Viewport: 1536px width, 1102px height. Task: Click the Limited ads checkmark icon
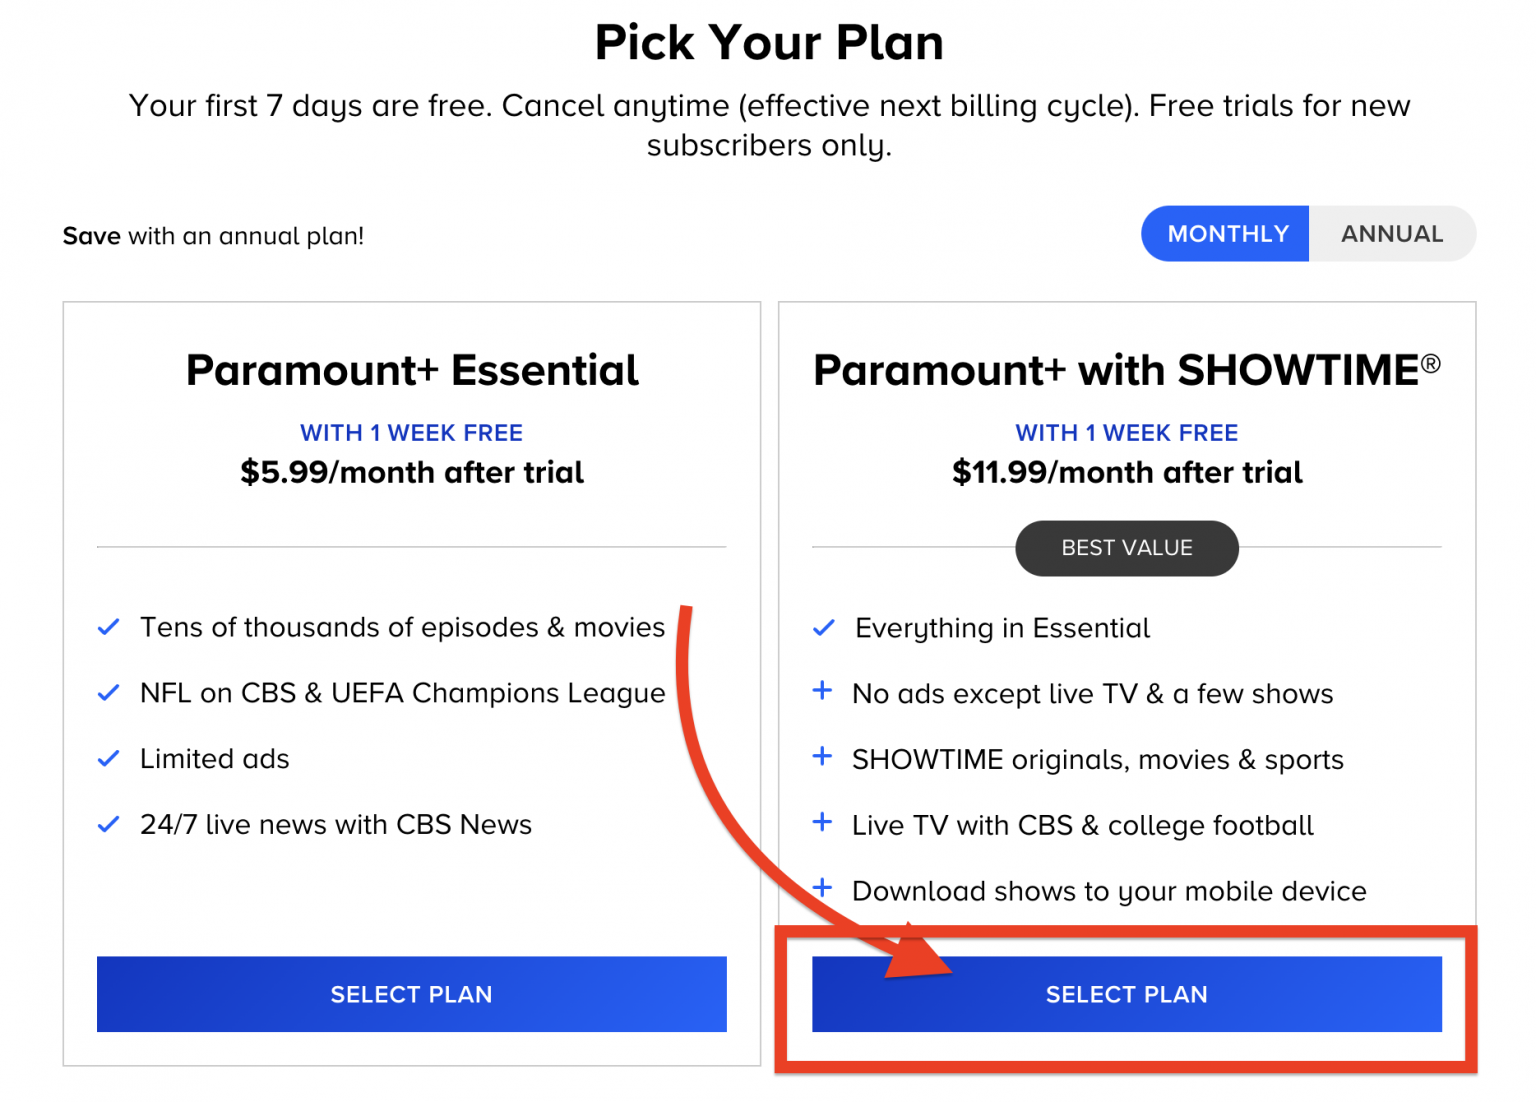coord(108,759)
